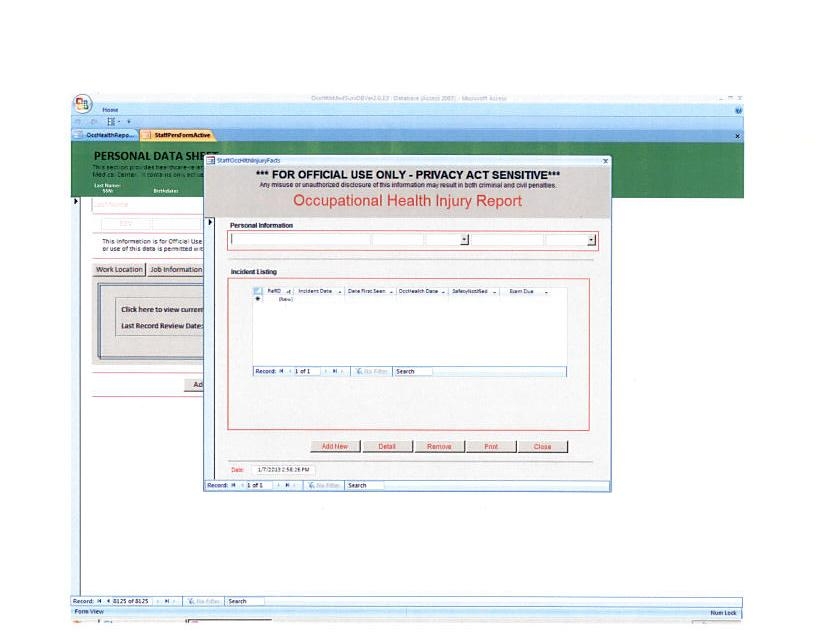Click the Detail button
825x638 pixels.
point(387,447)
